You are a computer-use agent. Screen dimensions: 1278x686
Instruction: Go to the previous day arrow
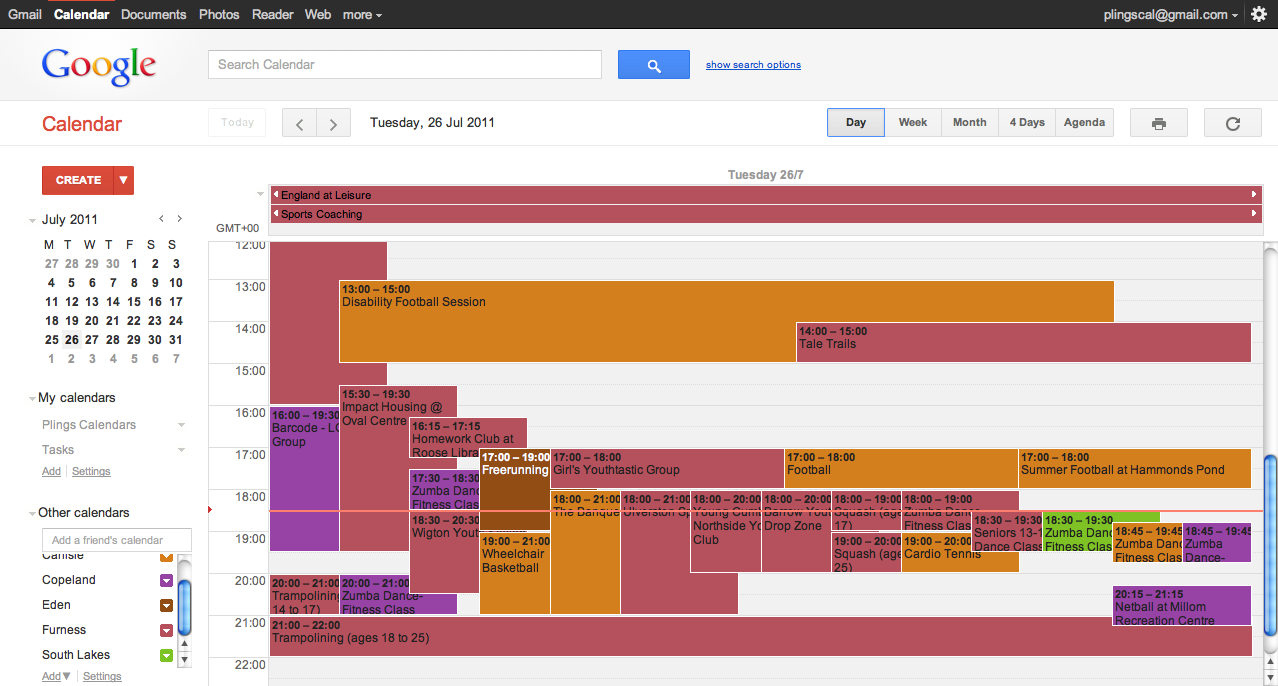click(299, 124)
